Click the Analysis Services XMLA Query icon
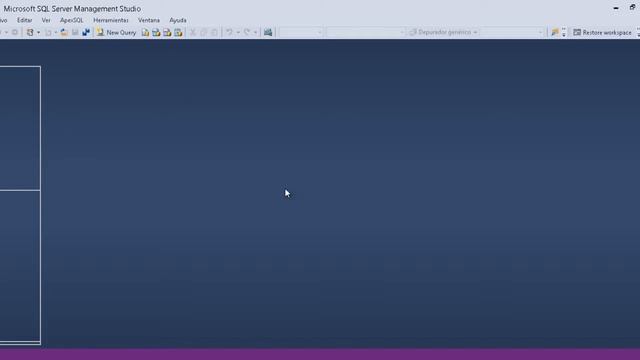Screen dimensions: 640x360 [178, 32]
